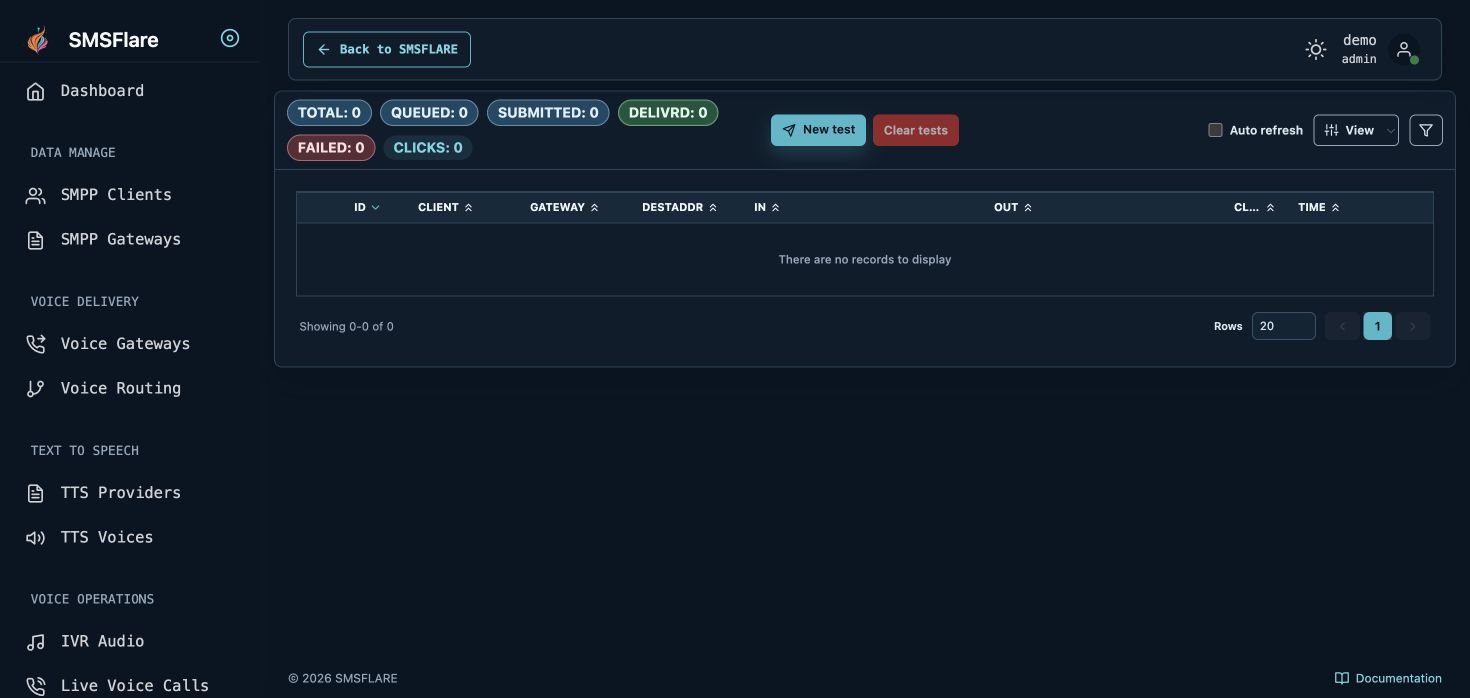Click 'There are no records to display'
The width and height of the screenshot is (1470, 698).
[x=865, y=260]
